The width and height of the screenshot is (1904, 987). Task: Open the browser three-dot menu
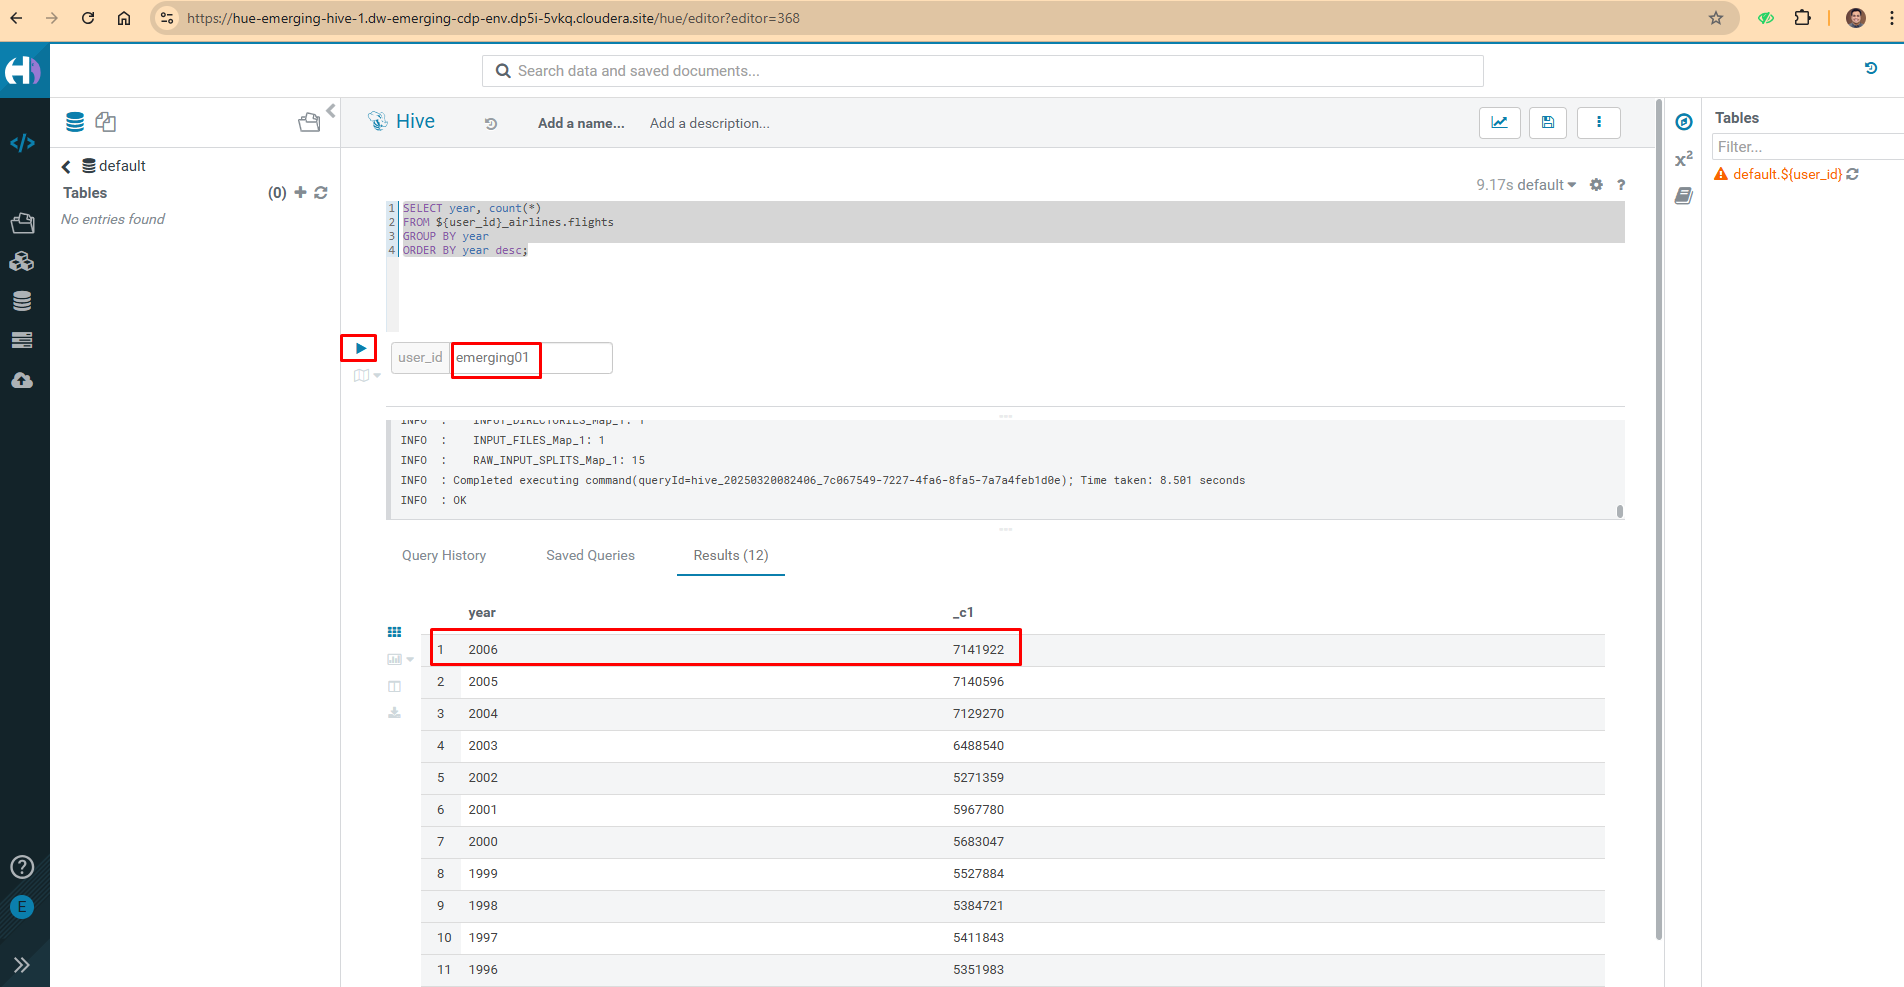click(1891, 18)
